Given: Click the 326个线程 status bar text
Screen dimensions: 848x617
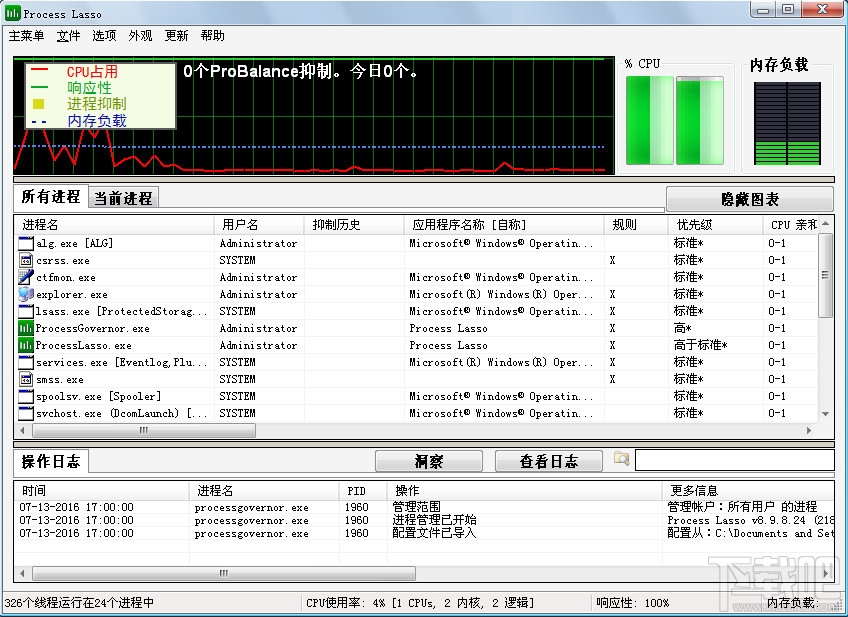Looking at the screenshot, I should 79,603.
